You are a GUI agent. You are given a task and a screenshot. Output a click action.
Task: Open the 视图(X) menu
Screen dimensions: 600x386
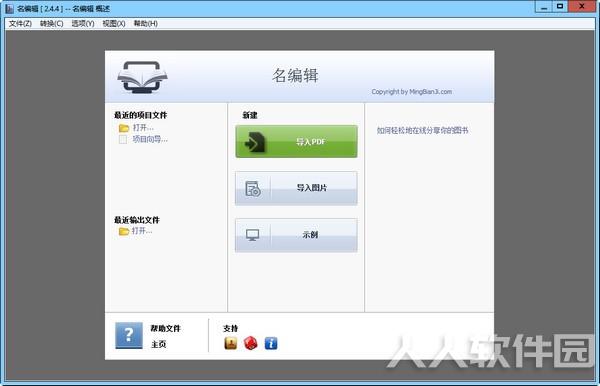tap(114, 24)
